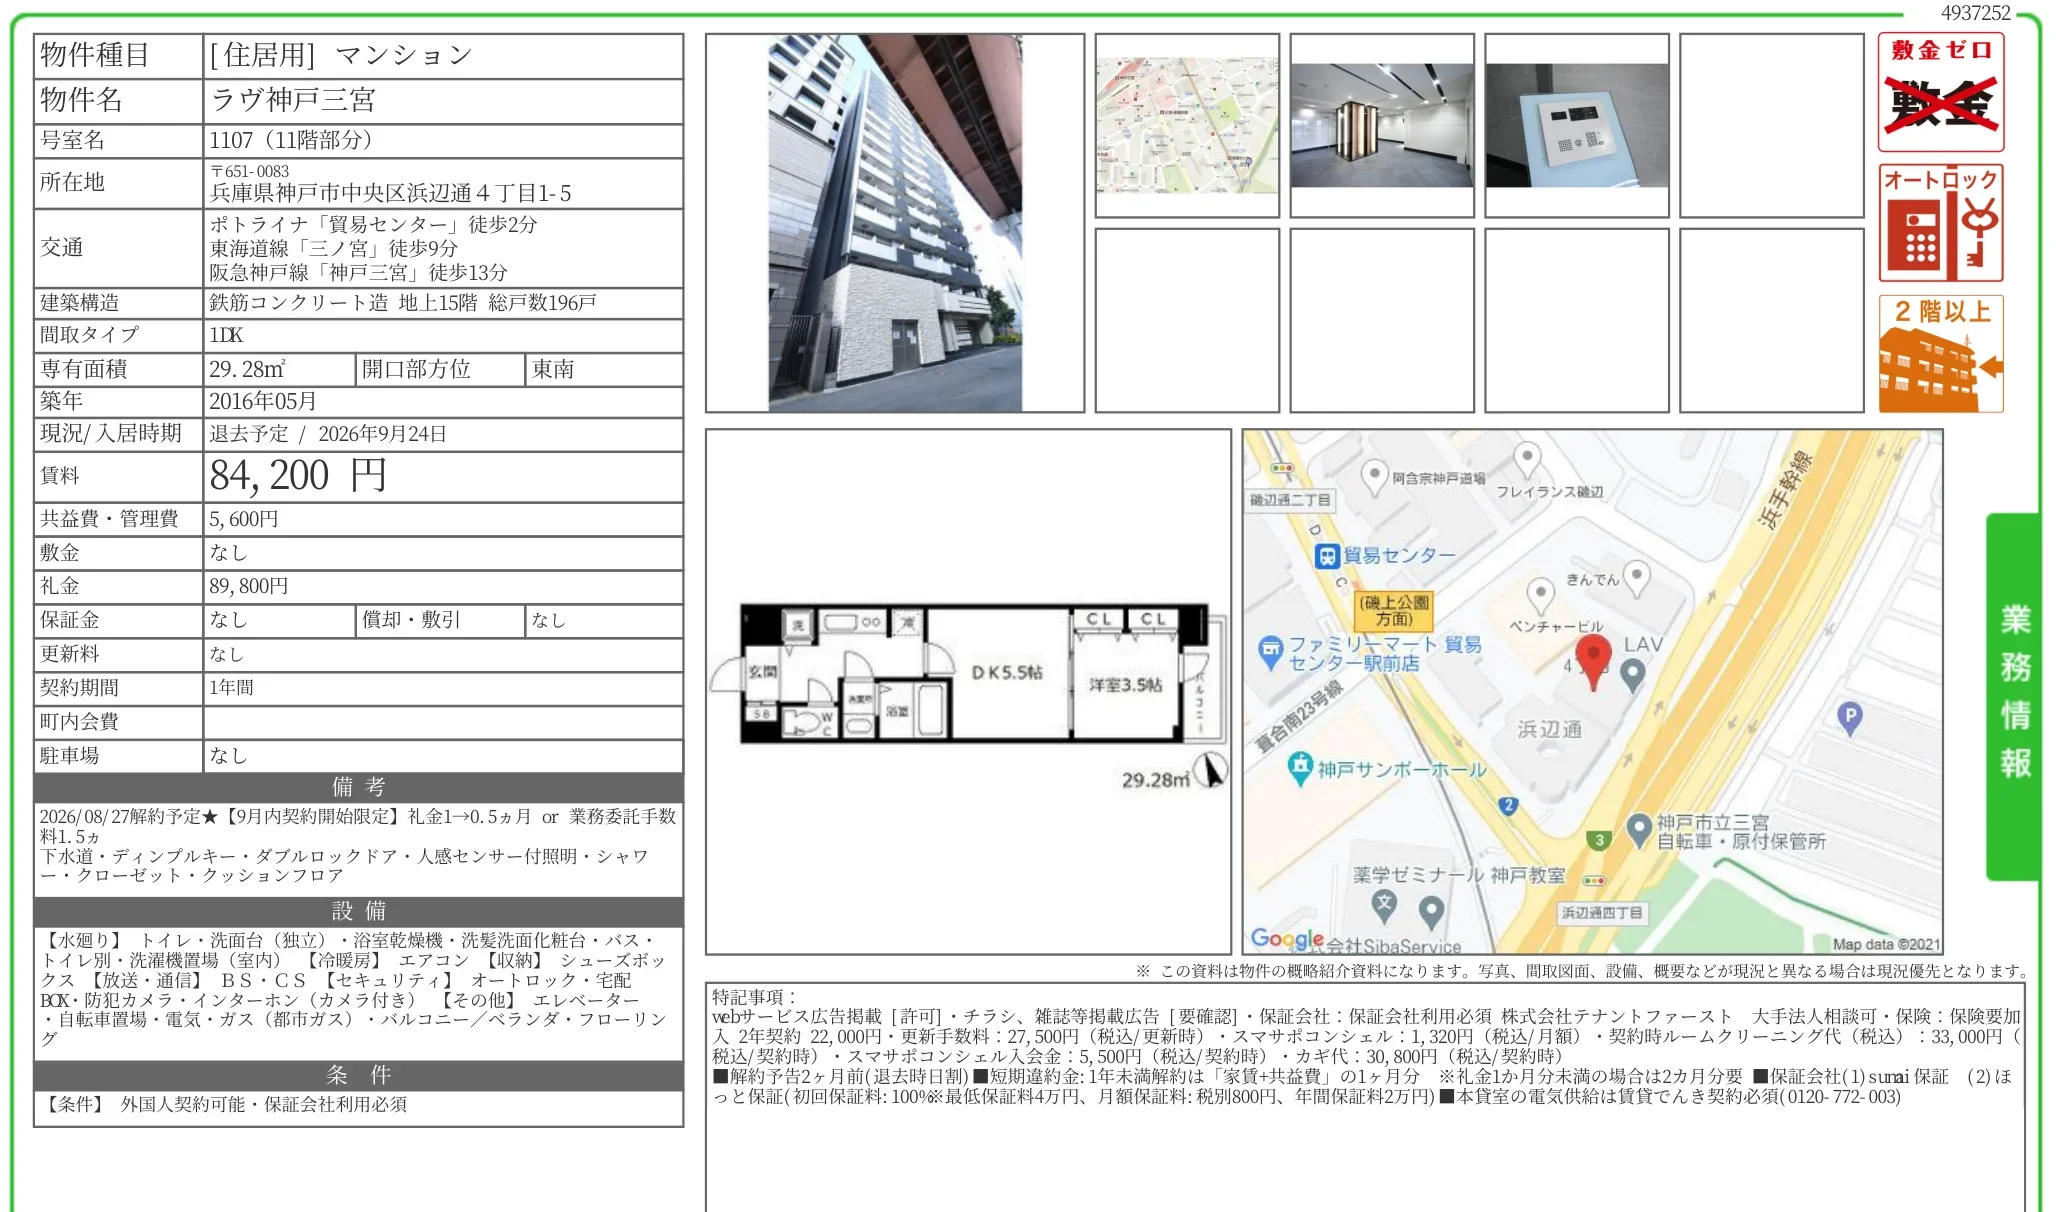The image size is (2056, 1212).
Task: Click the フレイランス磯辺 map pin
Action: click(1526, 460)
